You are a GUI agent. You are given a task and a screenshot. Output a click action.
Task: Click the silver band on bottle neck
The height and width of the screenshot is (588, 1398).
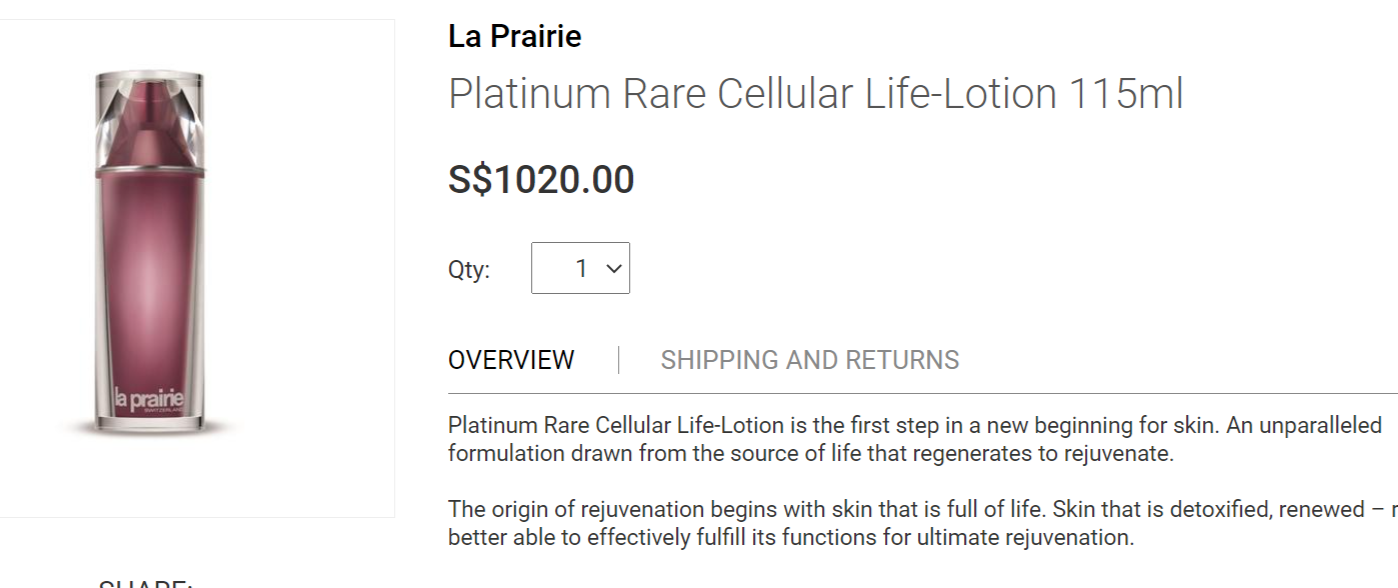pyautogui.click(x=150, y=173)
